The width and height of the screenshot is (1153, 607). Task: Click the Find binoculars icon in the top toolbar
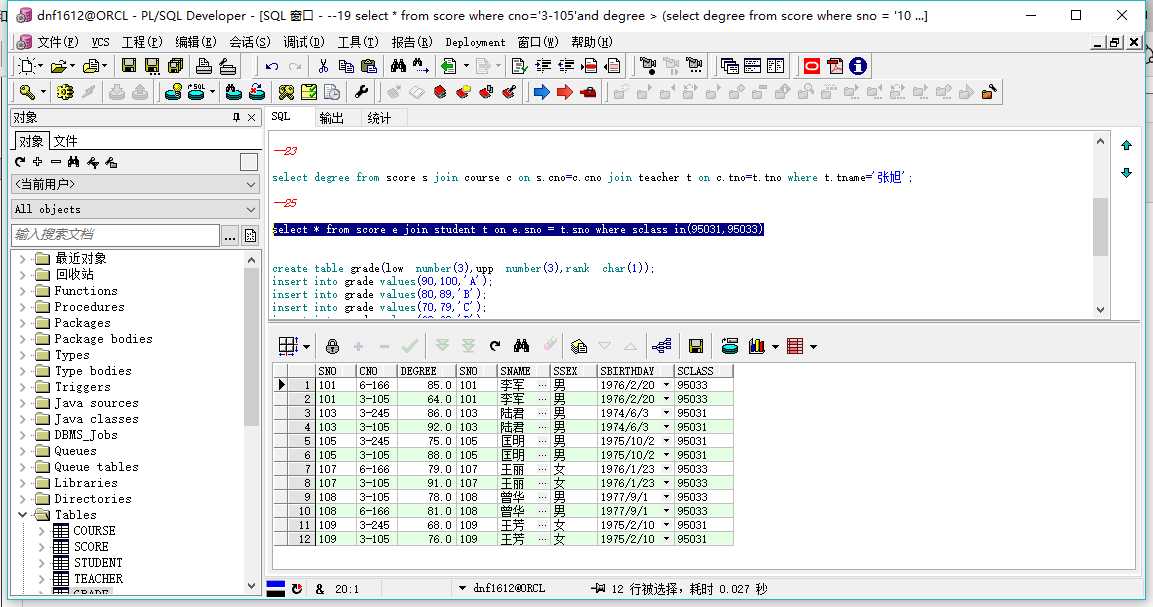398,66
